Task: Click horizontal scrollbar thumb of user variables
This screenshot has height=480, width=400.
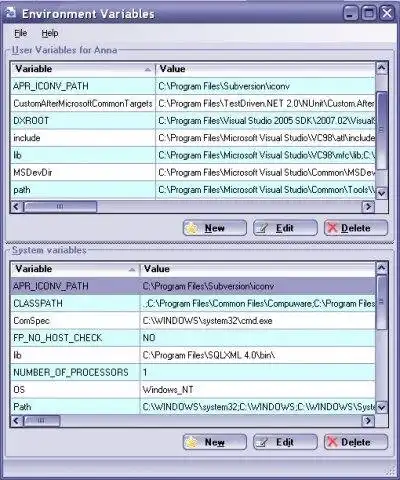Action: point(60,207)
